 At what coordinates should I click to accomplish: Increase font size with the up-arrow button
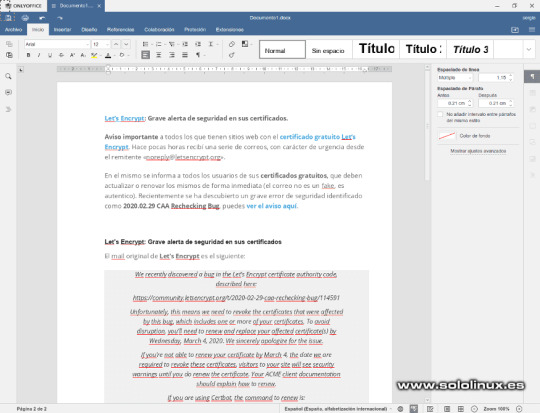[x=116, y=44]
